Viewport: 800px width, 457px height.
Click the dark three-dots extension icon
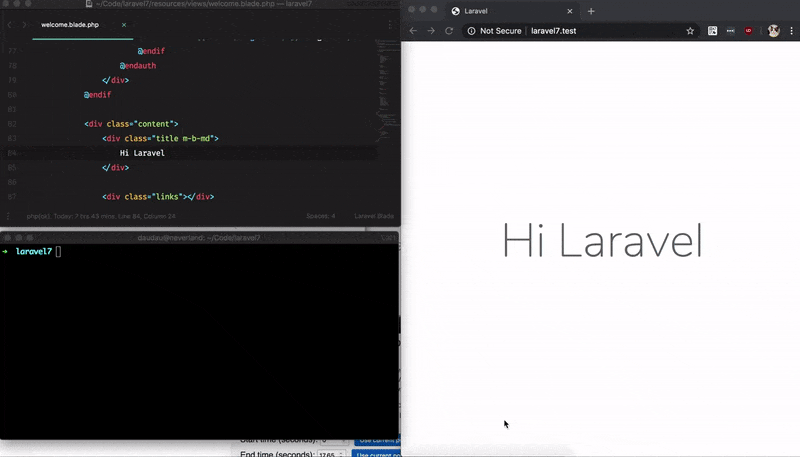coord(731,31)
